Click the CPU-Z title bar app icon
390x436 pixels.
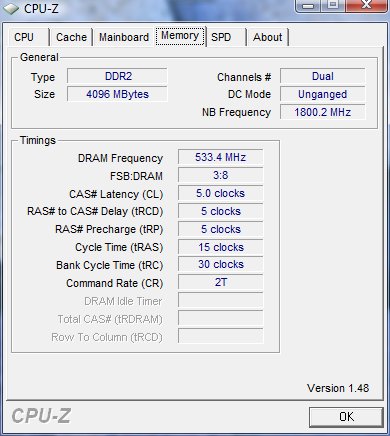click(x=11, y=8)
